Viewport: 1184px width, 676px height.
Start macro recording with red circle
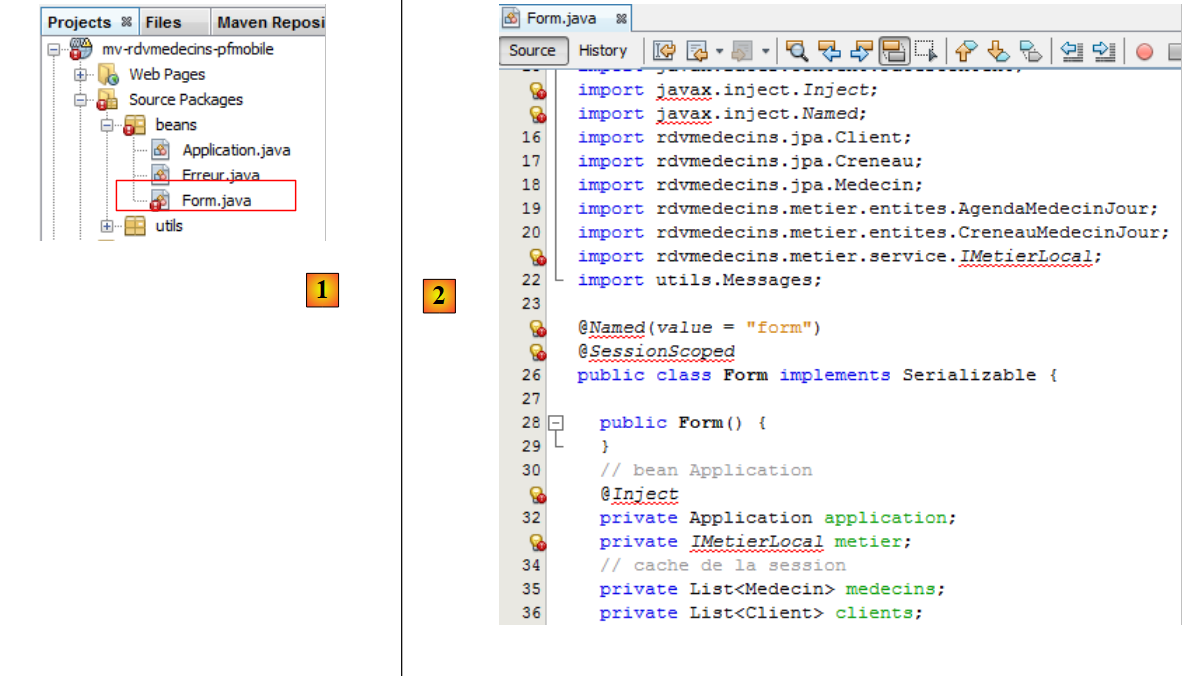(x=1144, y=51)
